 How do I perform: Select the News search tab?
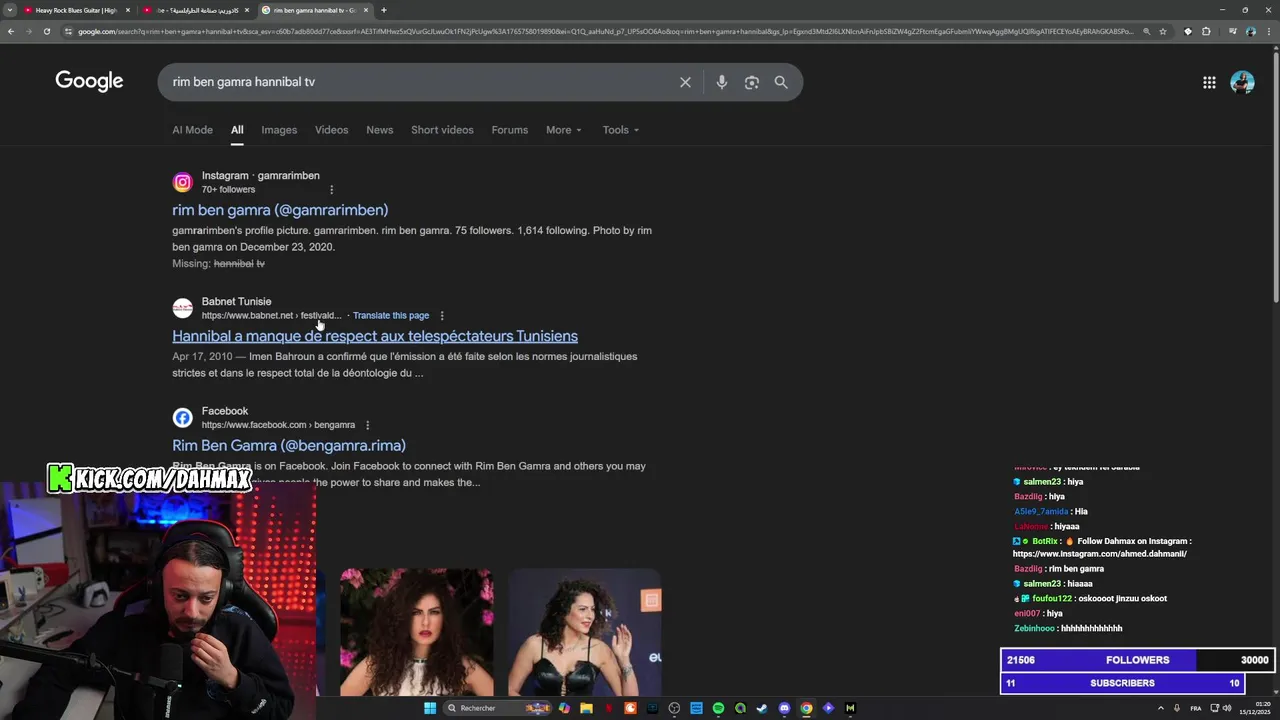point(379,130)
